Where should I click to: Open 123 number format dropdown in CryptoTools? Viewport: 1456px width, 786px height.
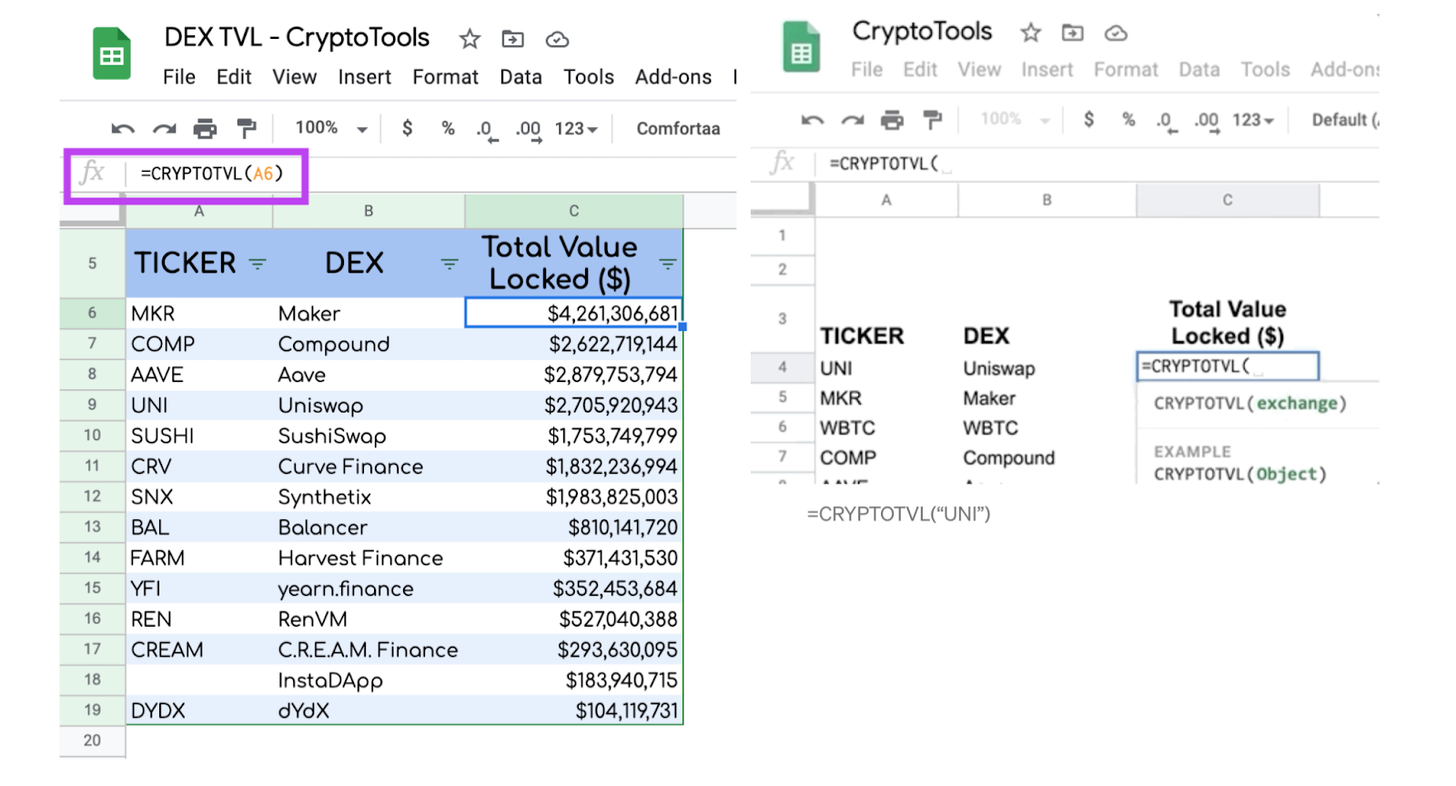pos(1253,120)
